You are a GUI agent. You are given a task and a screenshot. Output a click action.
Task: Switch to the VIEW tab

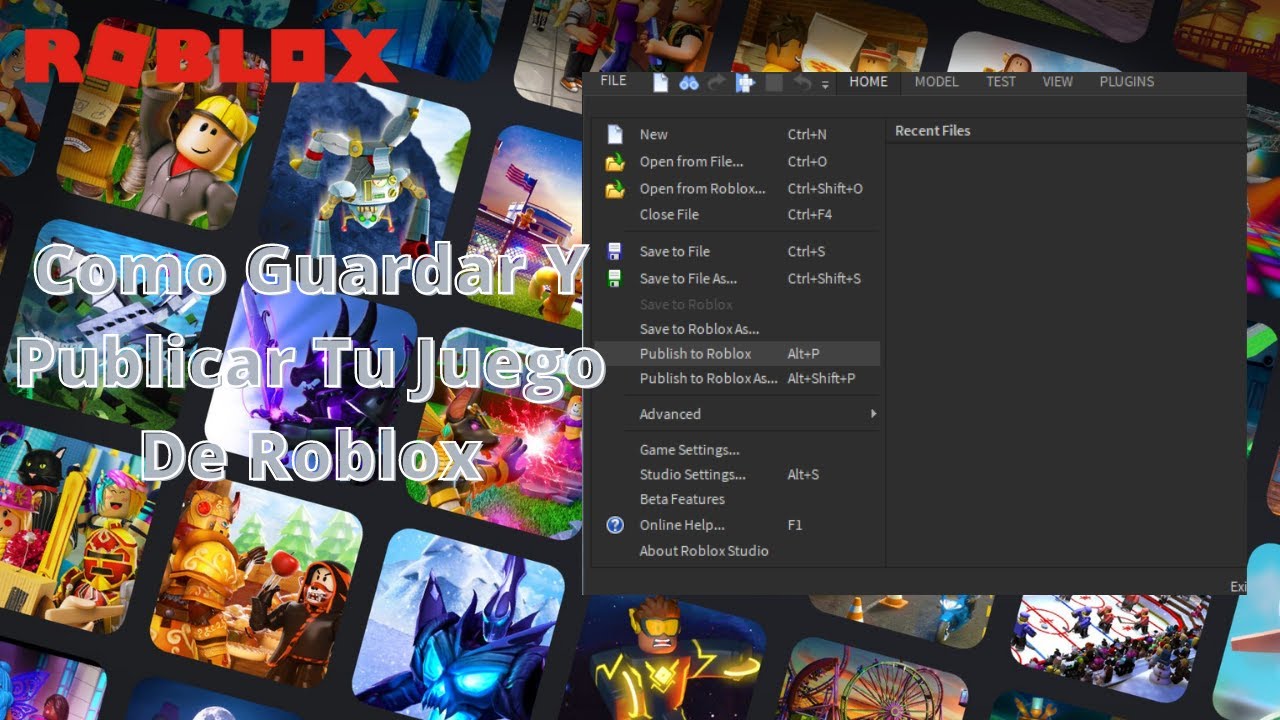(1058, 82)
